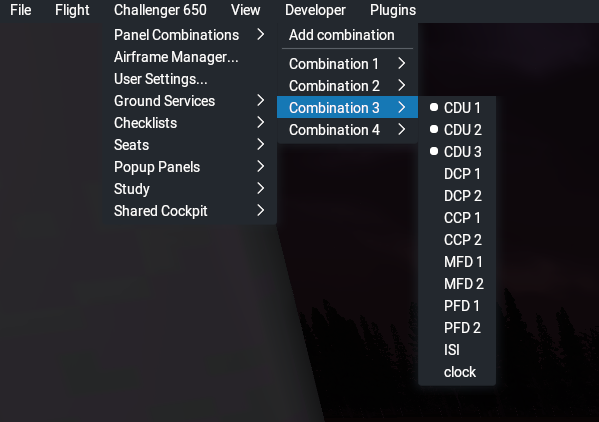Open the Checklists submenu
The height and width of the screenshot is (422, 599).
tap(190, 123)
